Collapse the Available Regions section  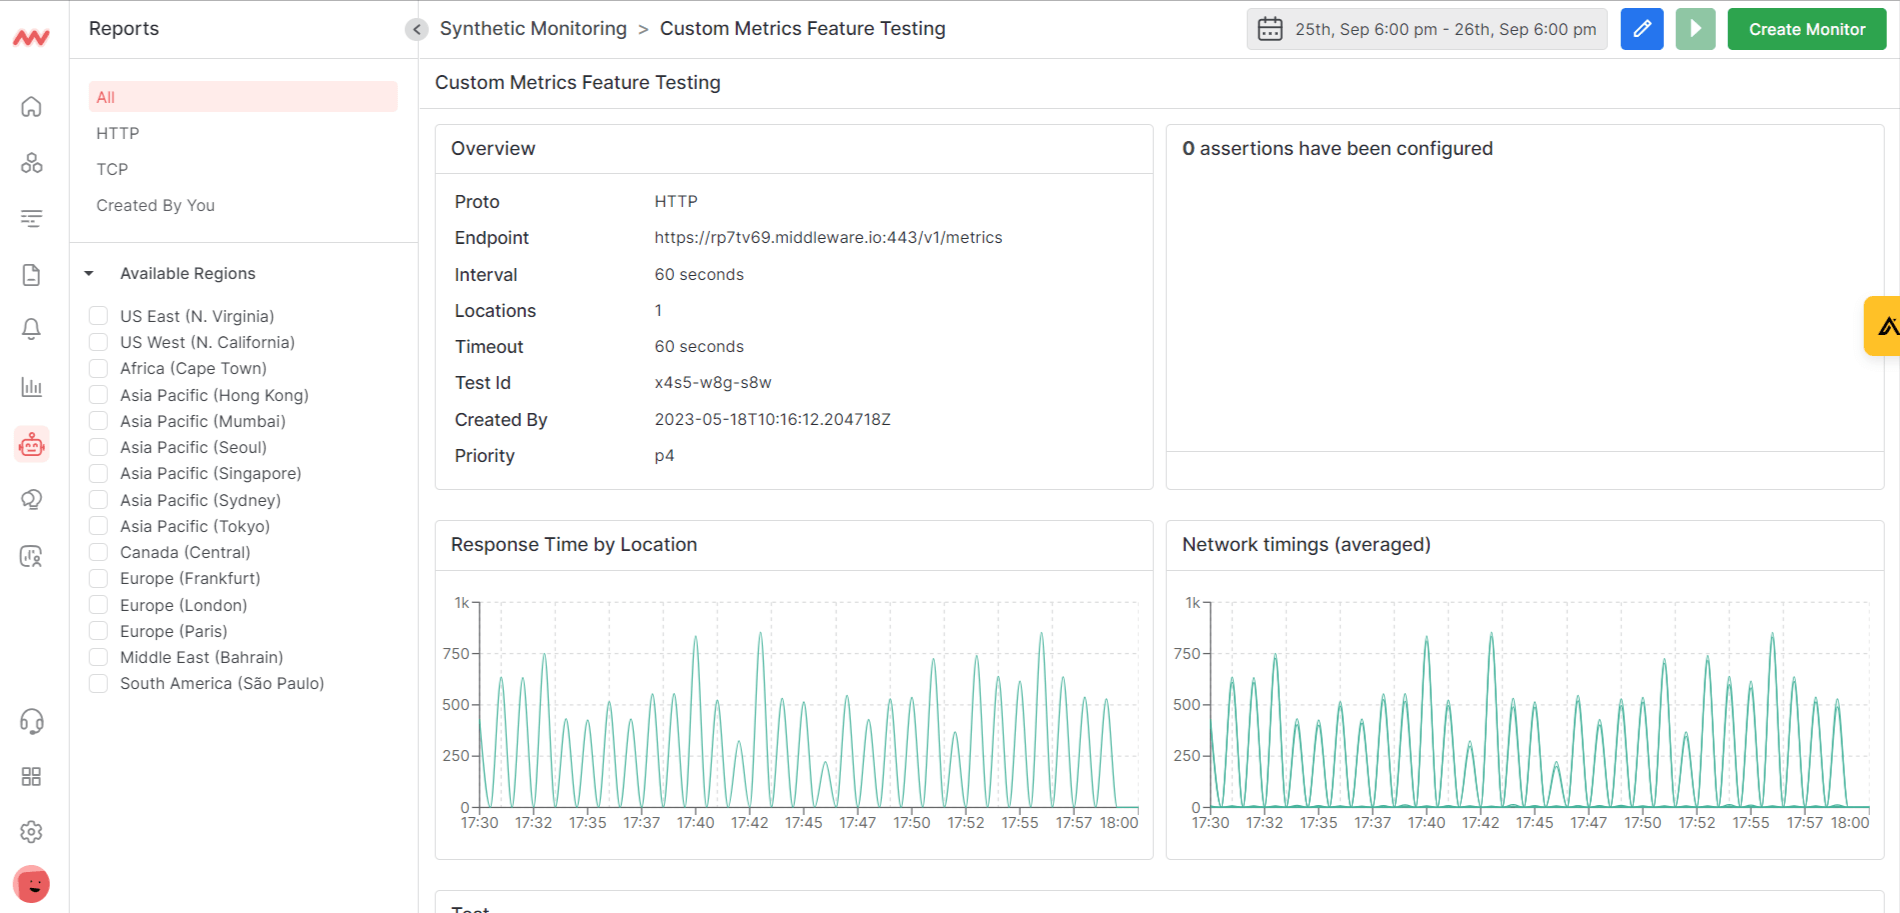point(89,272)
